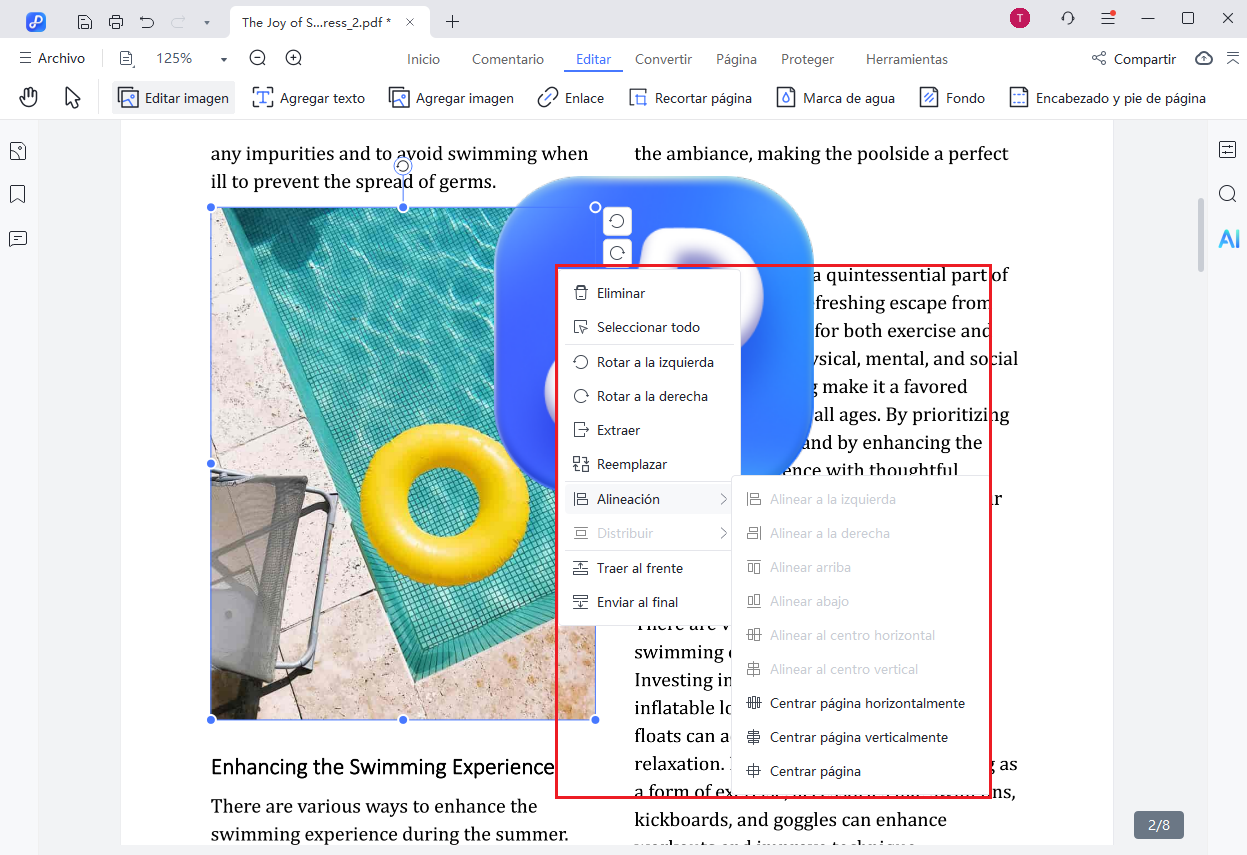
Task: Open the page thumbnails panel
Action: tap(17, 151)
